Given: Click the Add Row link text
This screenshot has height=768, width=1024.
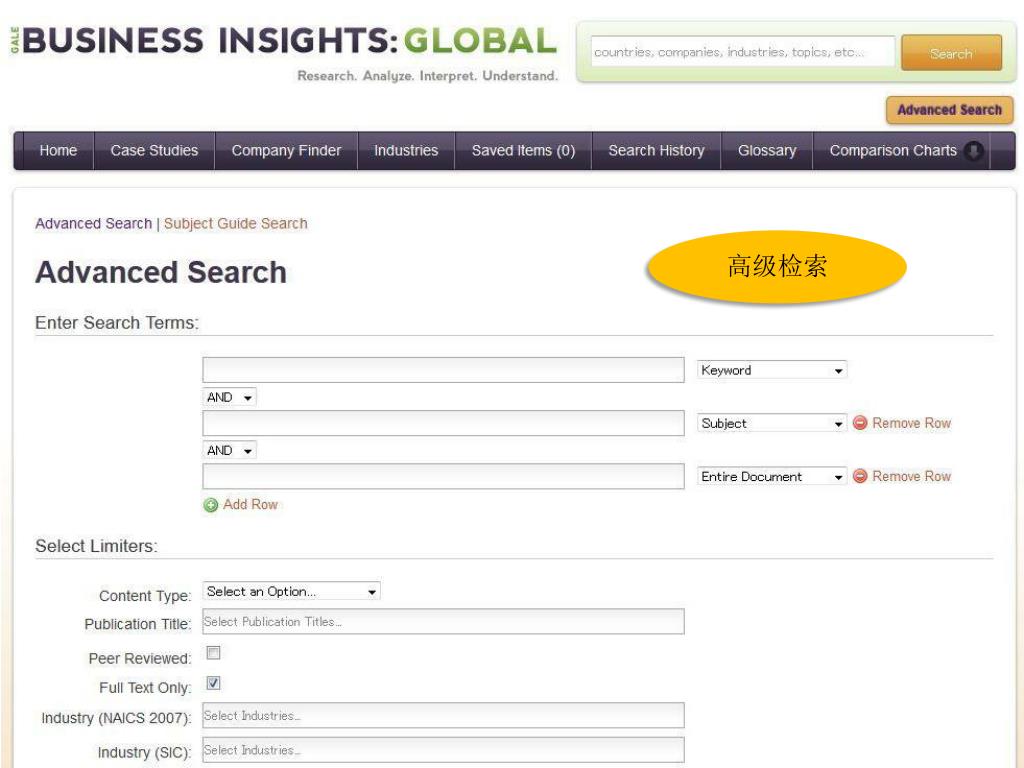Looking at the screenshot, I should pos(250,505).
